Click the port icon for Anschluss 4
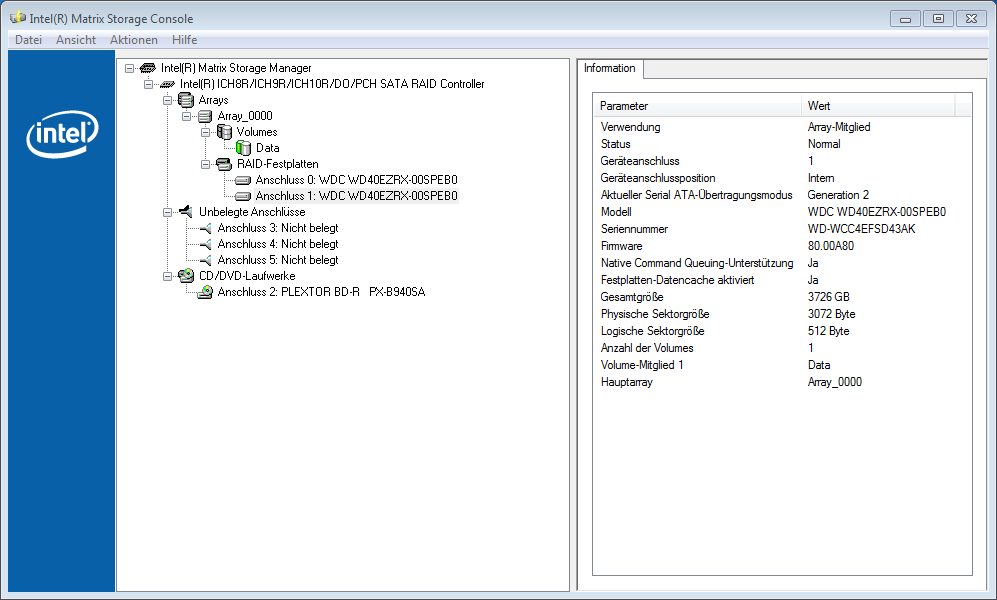The width and height of the screenshot is (997, 600). pos(205,244)
